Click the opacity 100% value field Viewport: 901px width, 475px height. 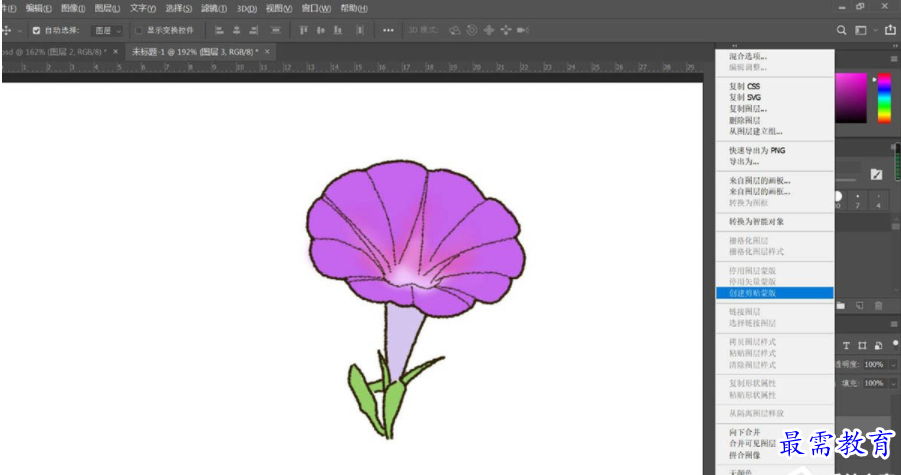(875, 365)
